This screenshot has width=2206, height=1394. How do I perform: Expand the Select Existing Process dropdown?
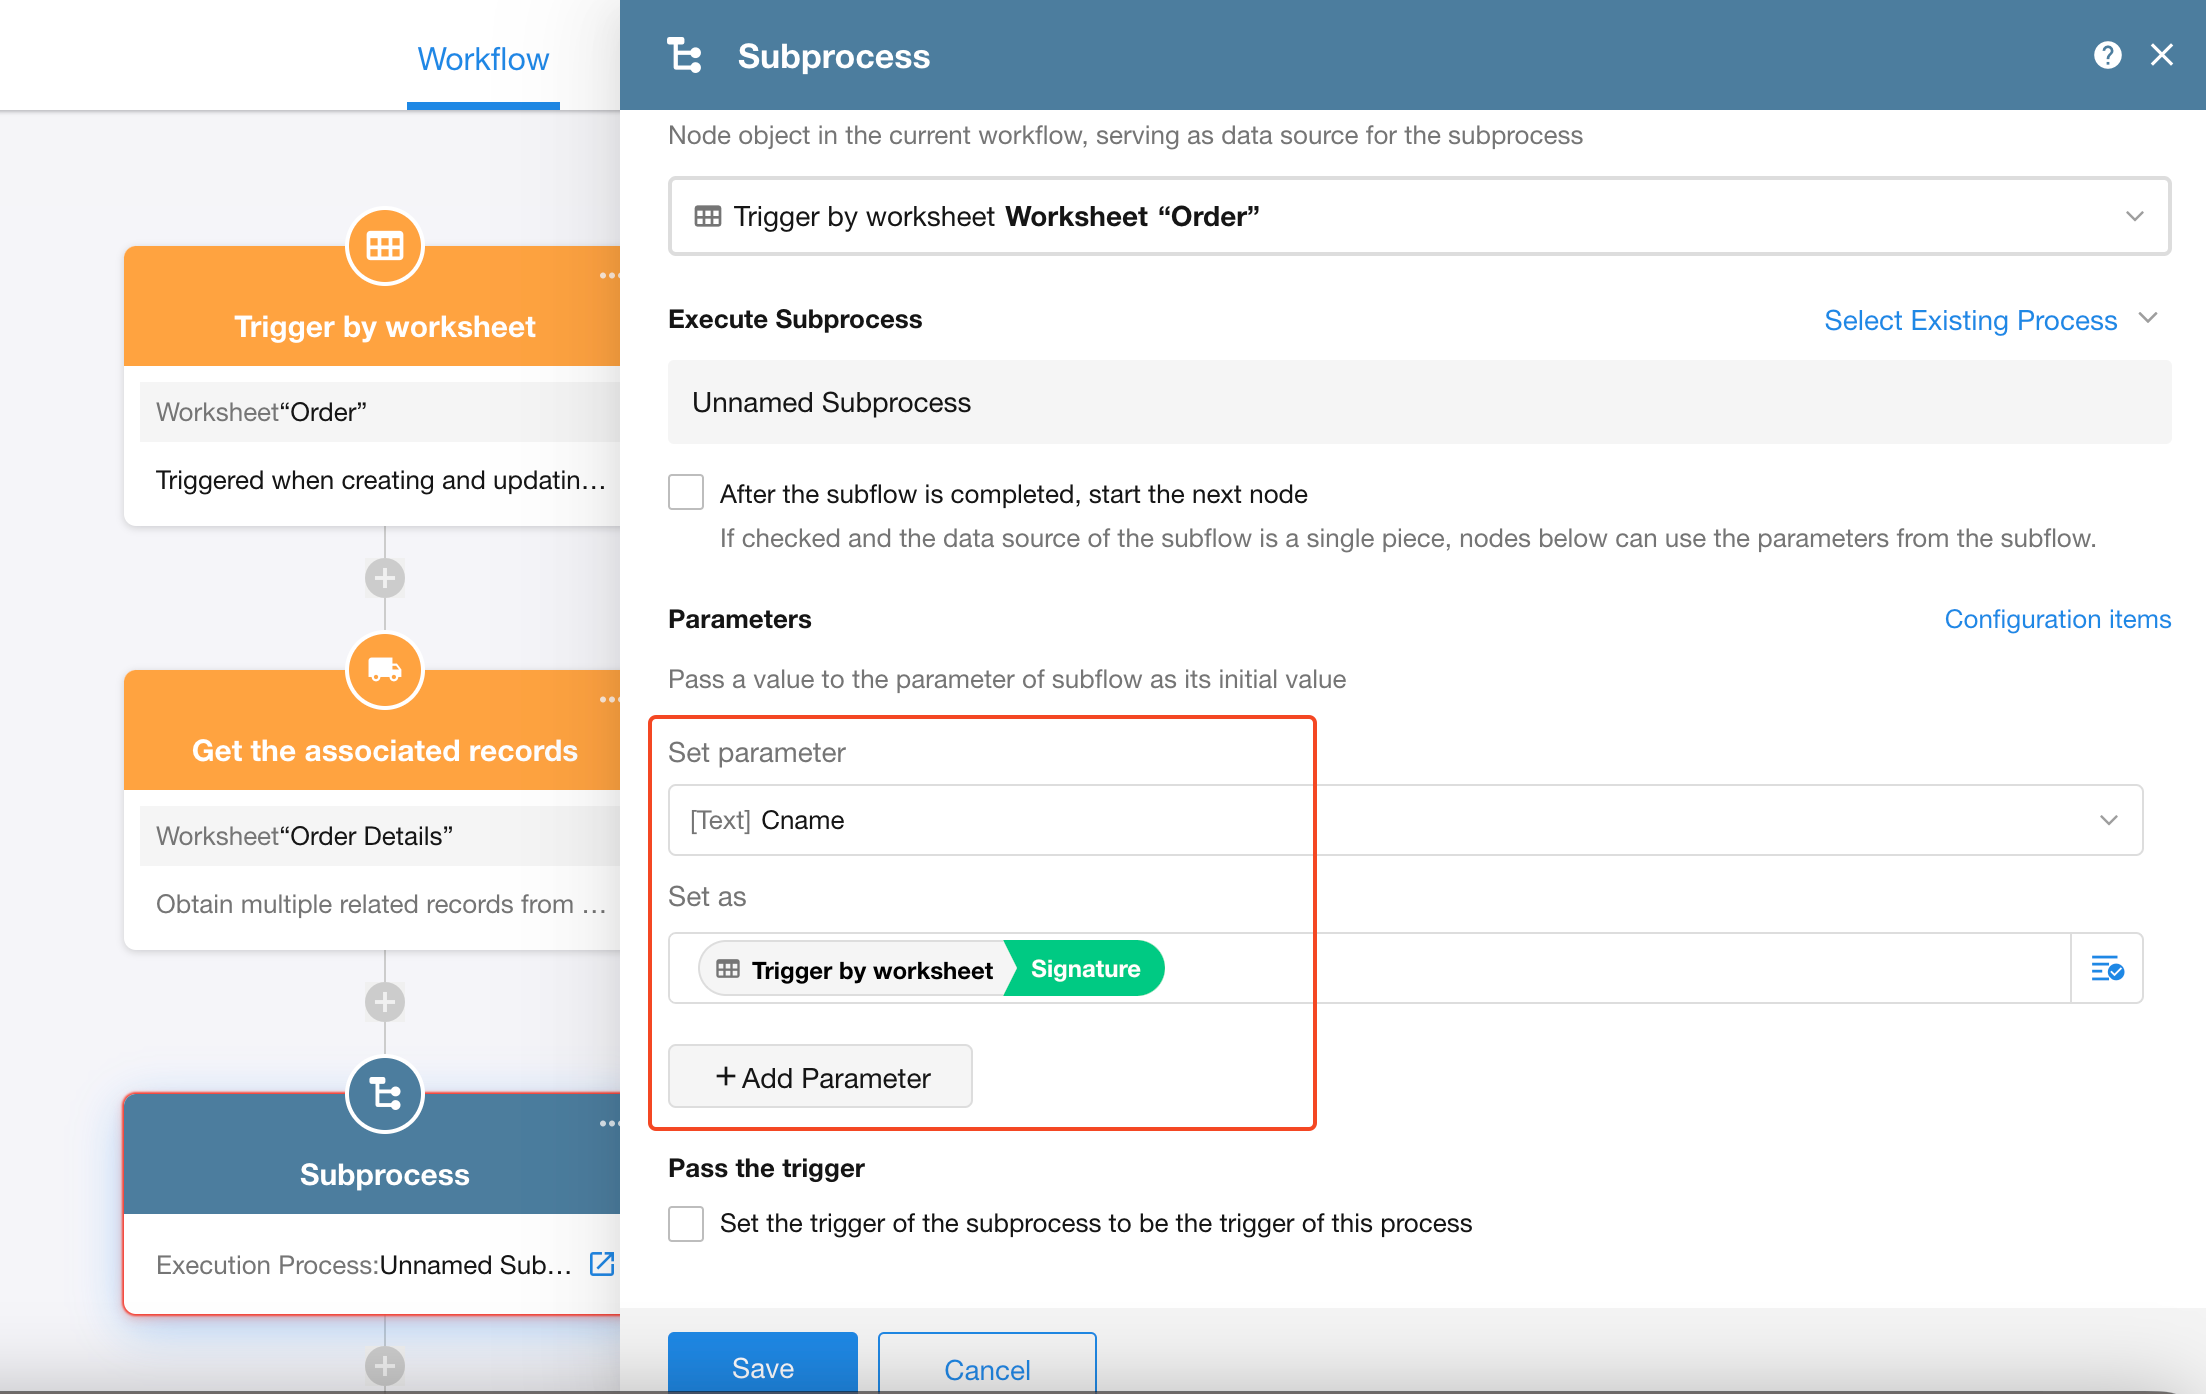pyautogui.click(x=1988, y=320)
